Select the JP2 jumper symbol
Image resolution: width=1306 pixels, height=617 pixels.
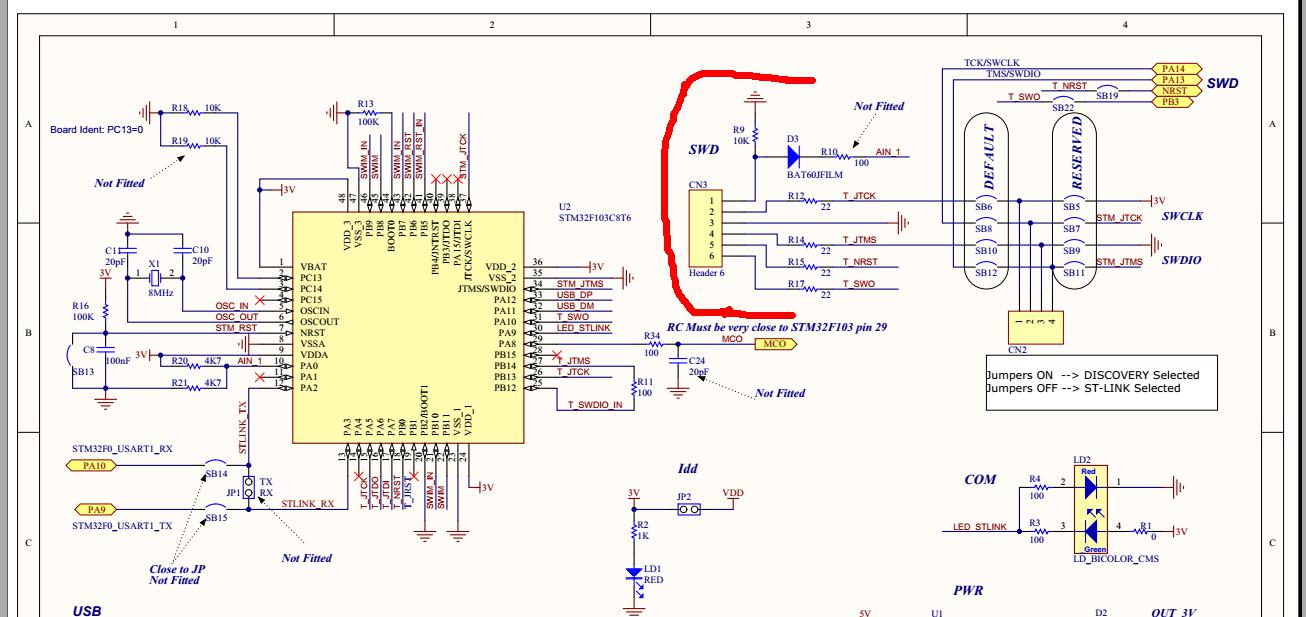point(687,509)
